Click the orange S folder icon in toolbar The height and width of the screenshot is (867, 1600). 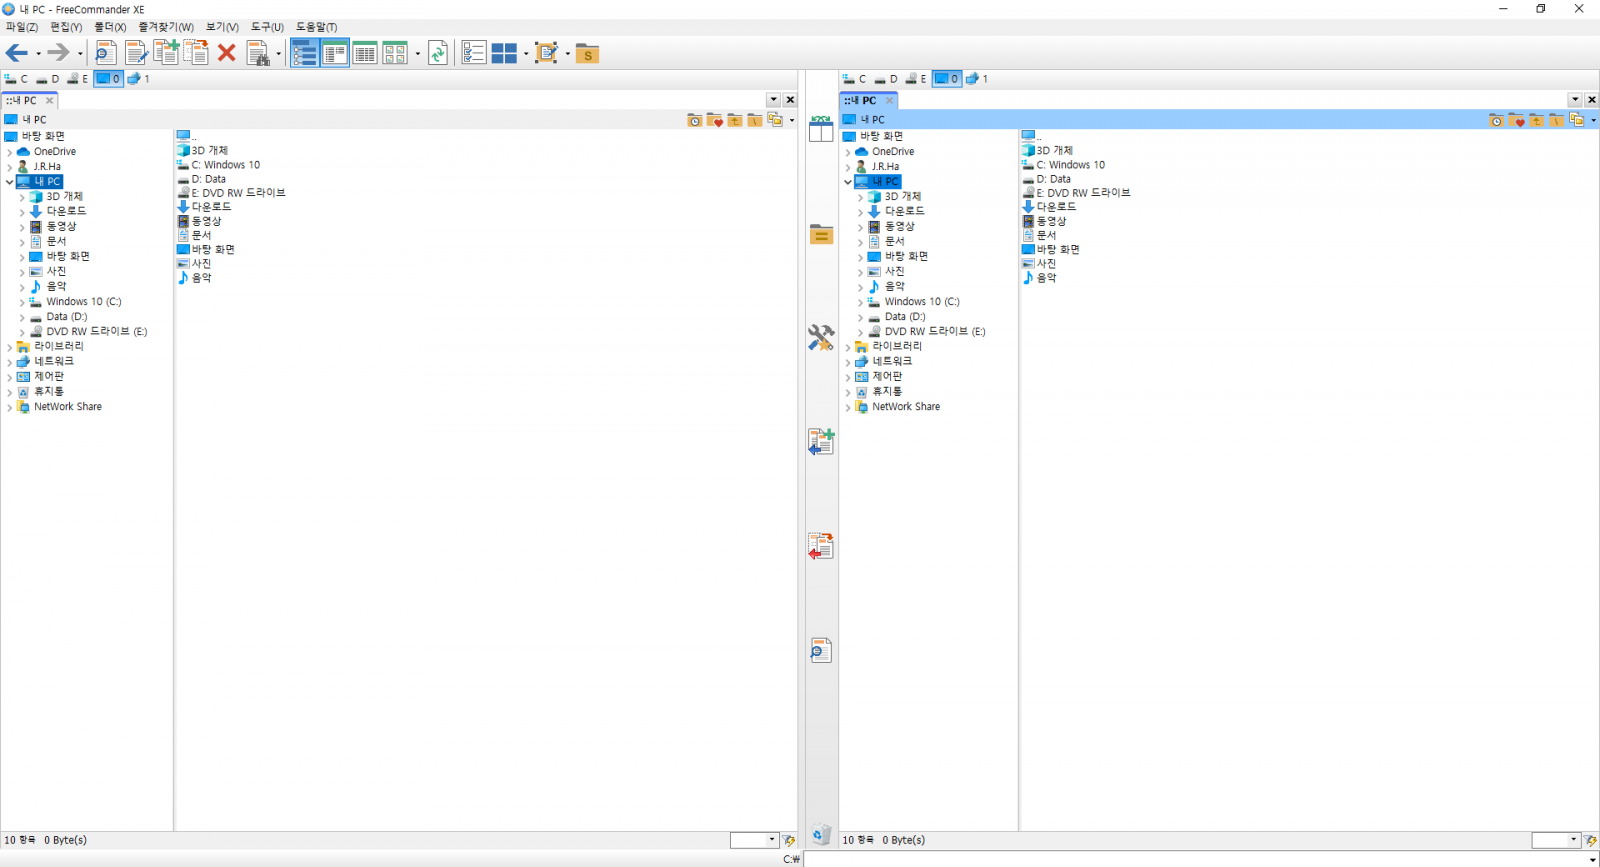(588, 54)
